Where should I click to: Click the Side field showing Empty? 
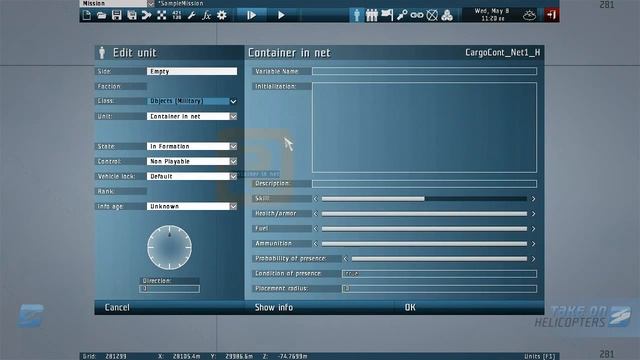192,71
